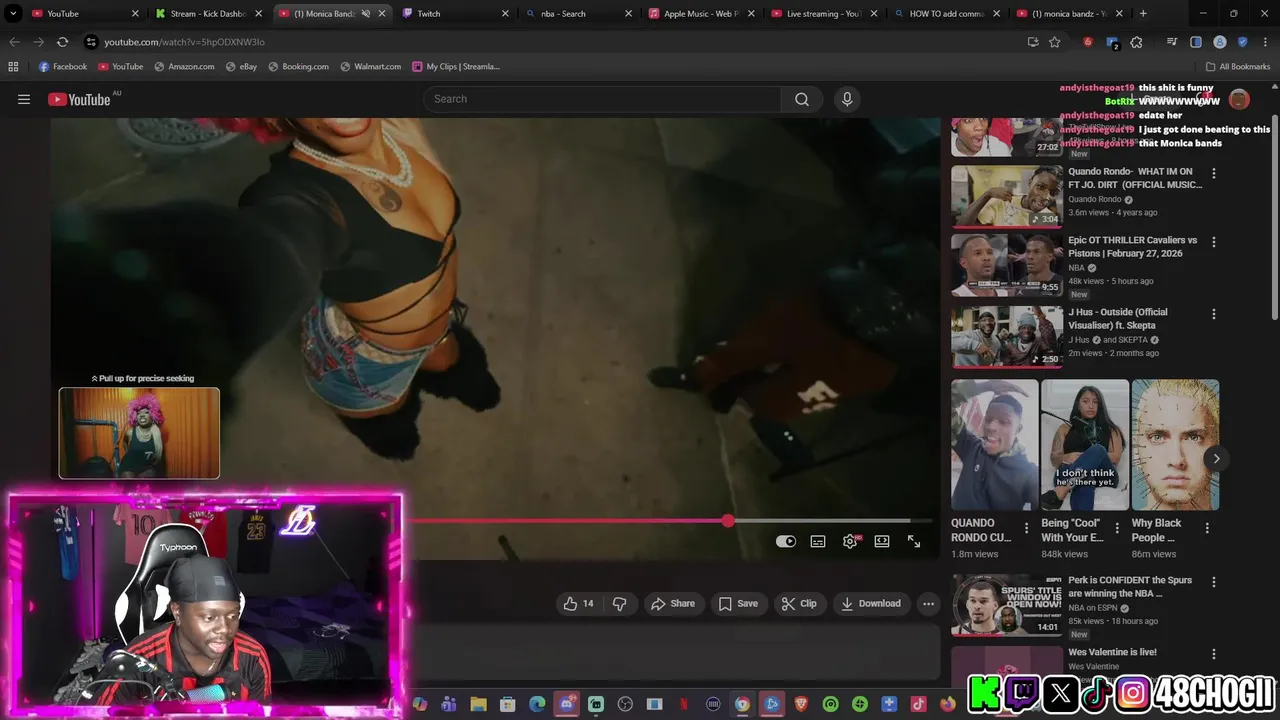The image size is (1280, 720).
Task: Switch to the HOW TO add commands tab
Action: tap(946, 14)
